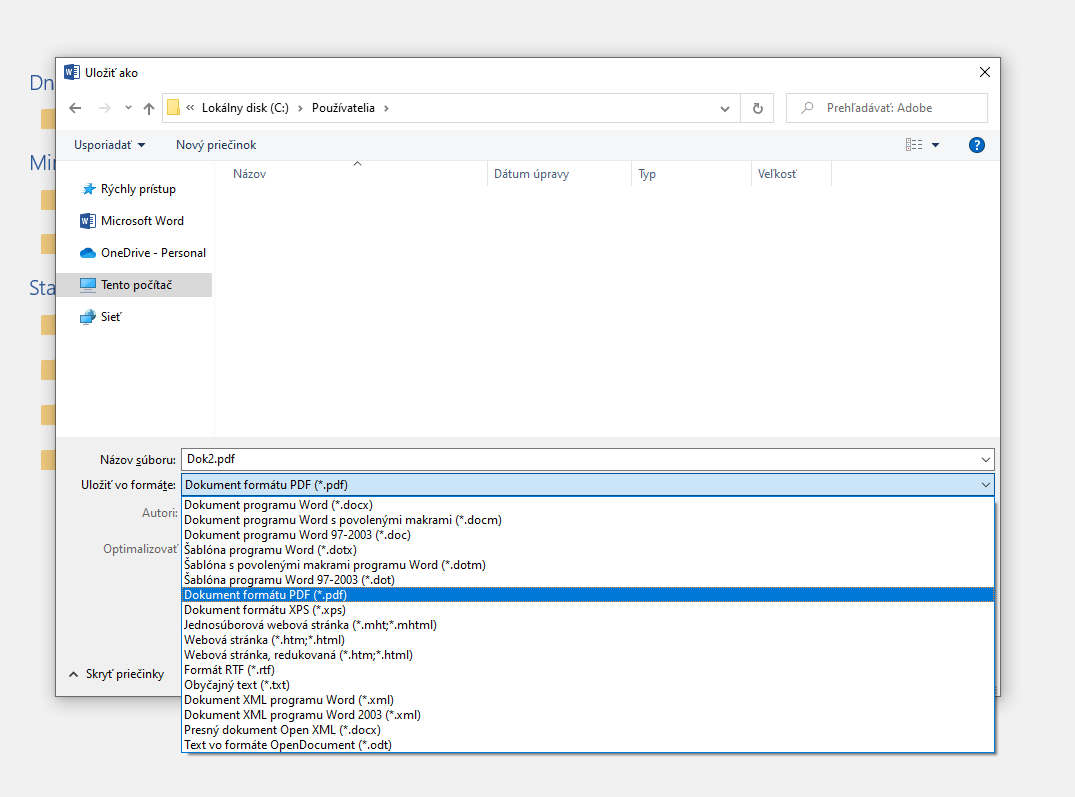The height and width of the screenshot is (797, 1075).
Task: Show hidden path via double chevron
Action: pos(190,108)
